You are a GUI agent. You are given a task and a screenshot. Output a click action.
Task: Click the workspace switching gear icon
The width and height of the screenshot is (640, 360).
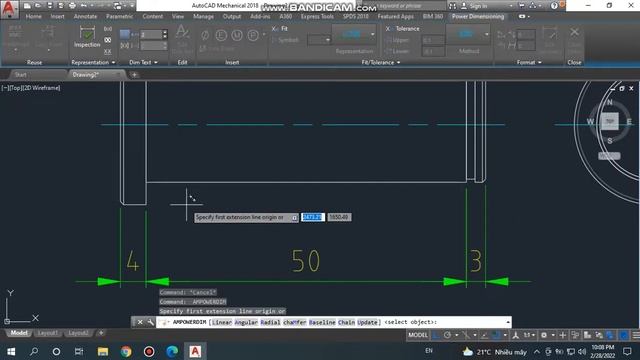point(544,335)
